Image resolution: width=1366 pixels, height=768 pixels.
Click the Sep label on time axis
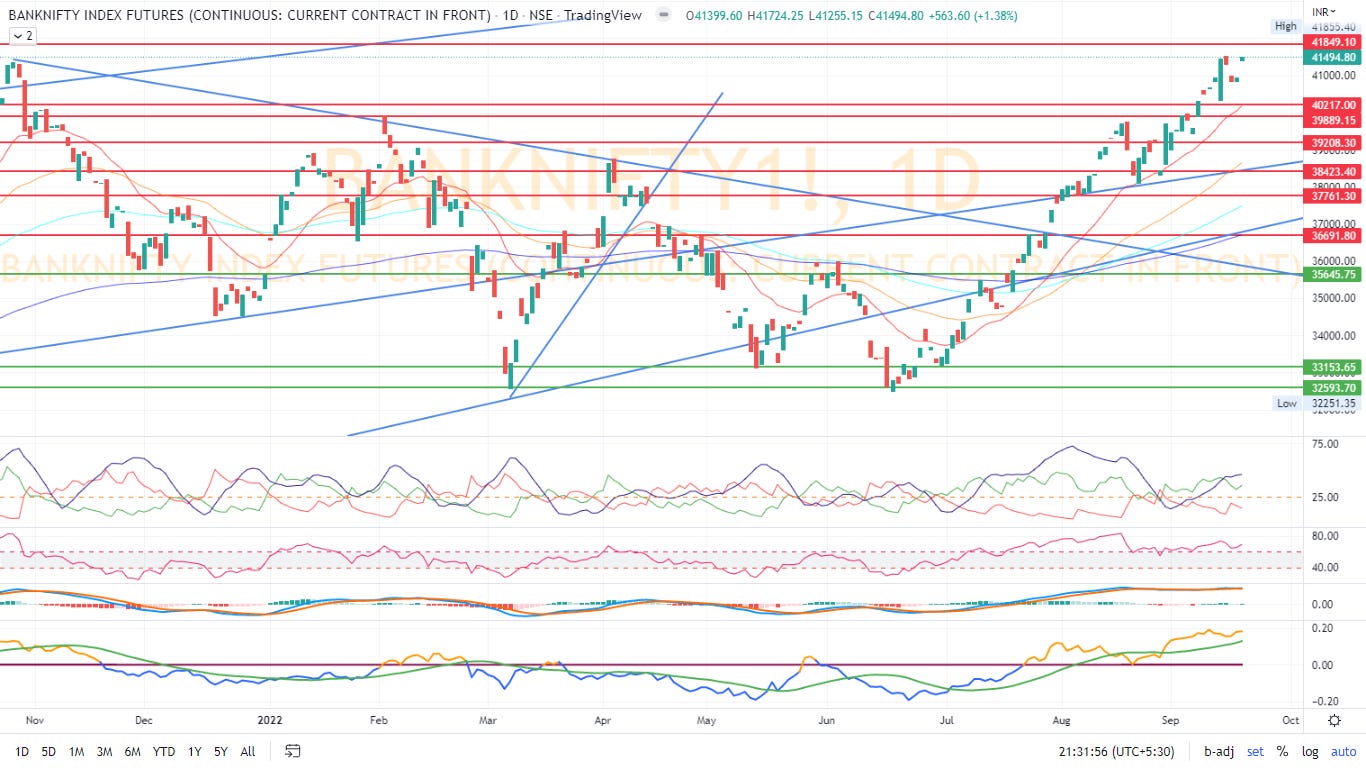pyautogui.click(x=1171, y=720)
